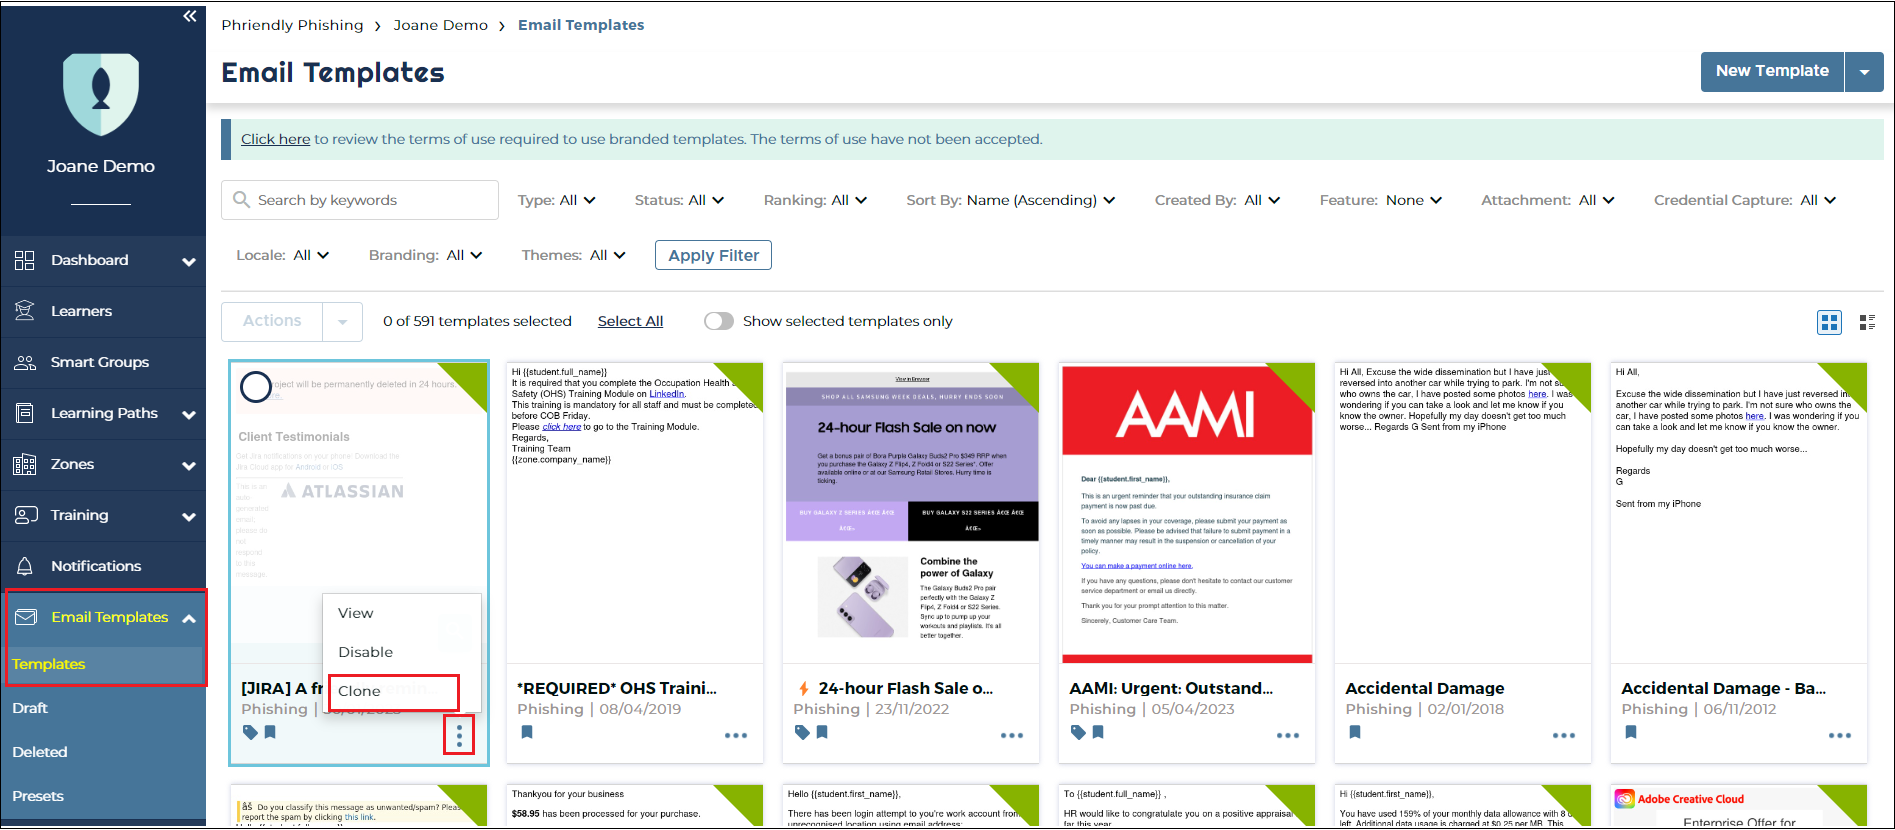The image size is (1895, 830).
Task: Choose Disable in context menu
Action: [365, 652]
